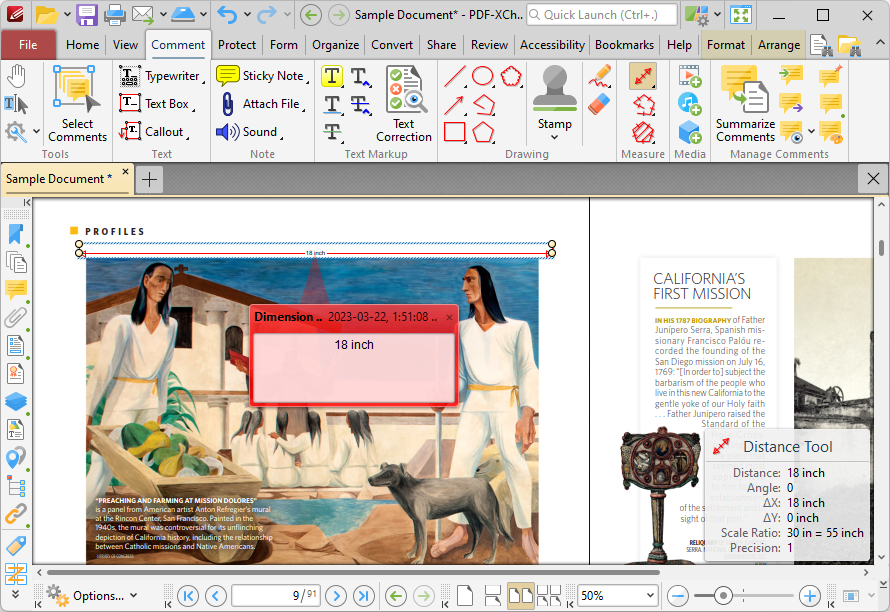Select the Rectangle drawing tool
The width and height of the screenshot is (890, 612).
[455, 132]
